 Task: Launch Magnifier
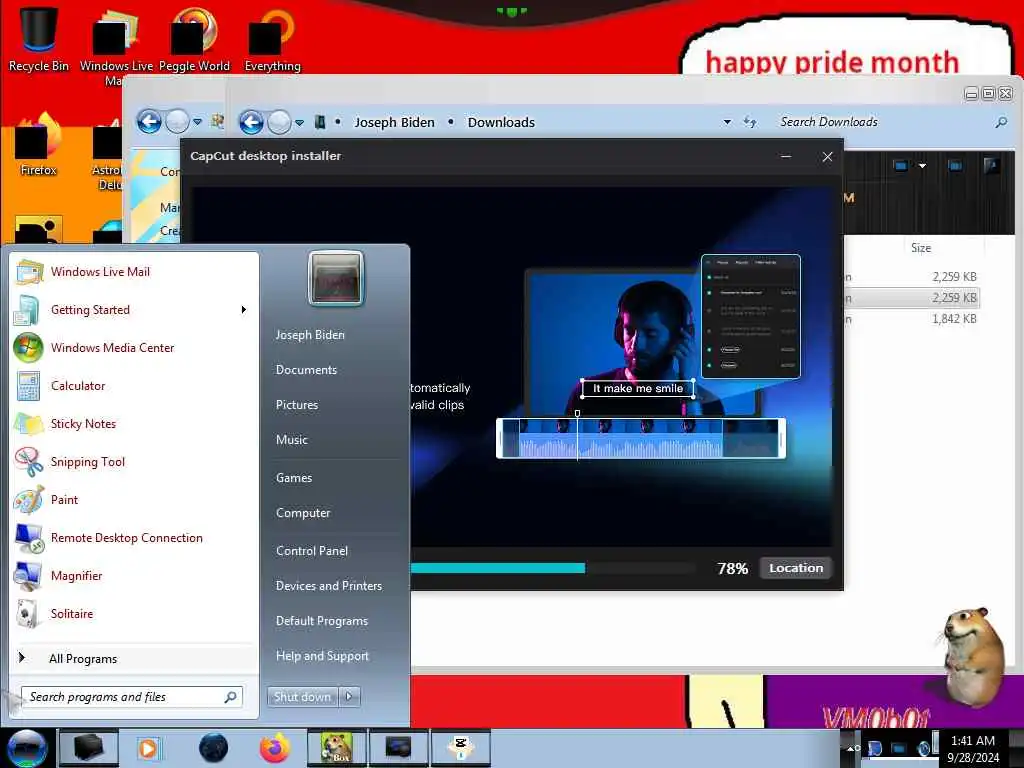click(135, 575)
